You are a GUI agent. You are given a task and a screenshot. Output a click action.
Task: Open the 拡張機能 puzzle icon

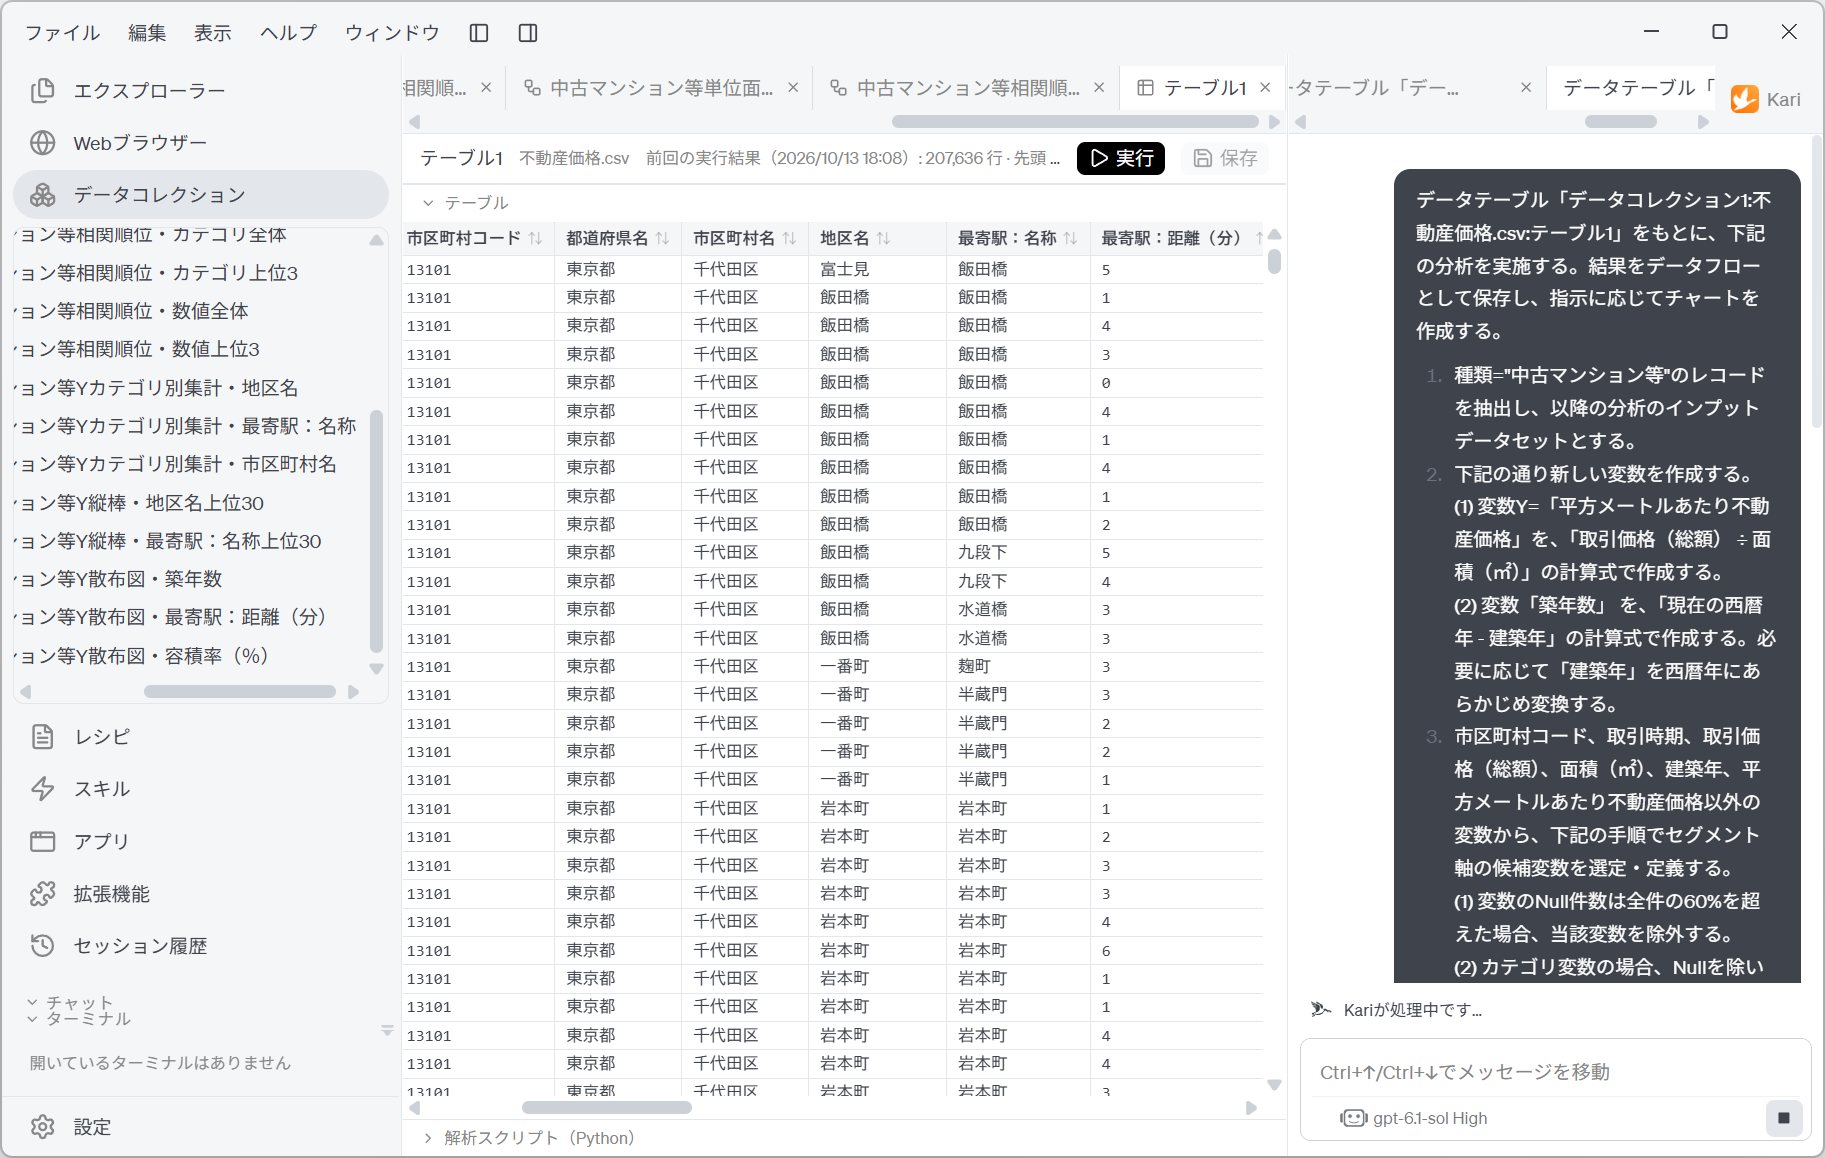[x=42, y=894]
